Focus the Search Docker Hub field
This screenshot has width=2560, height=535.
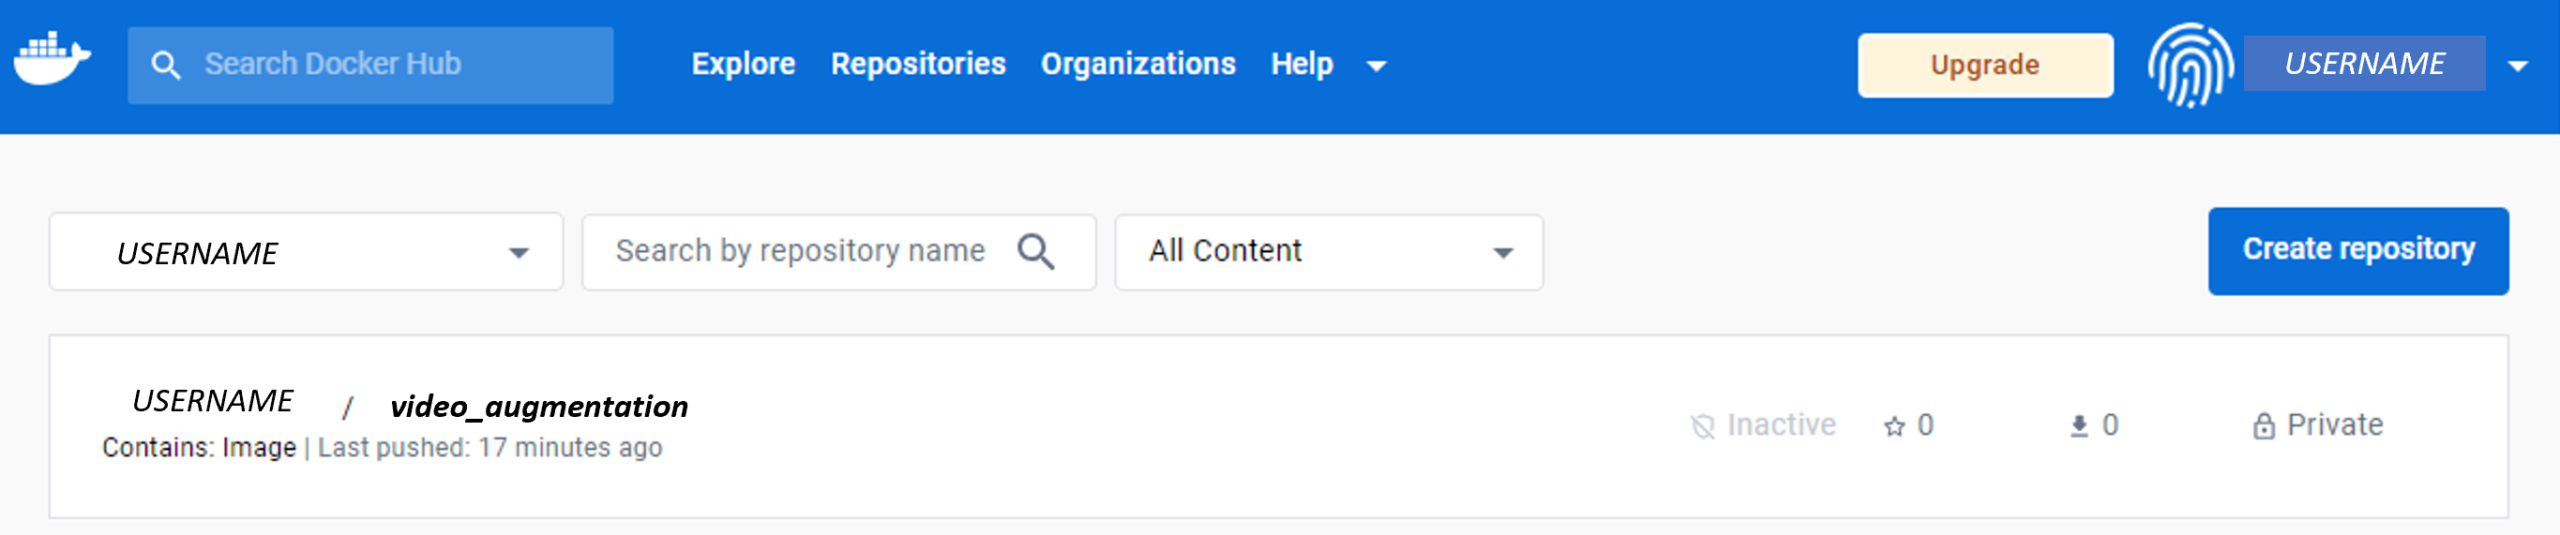(370, 65)
